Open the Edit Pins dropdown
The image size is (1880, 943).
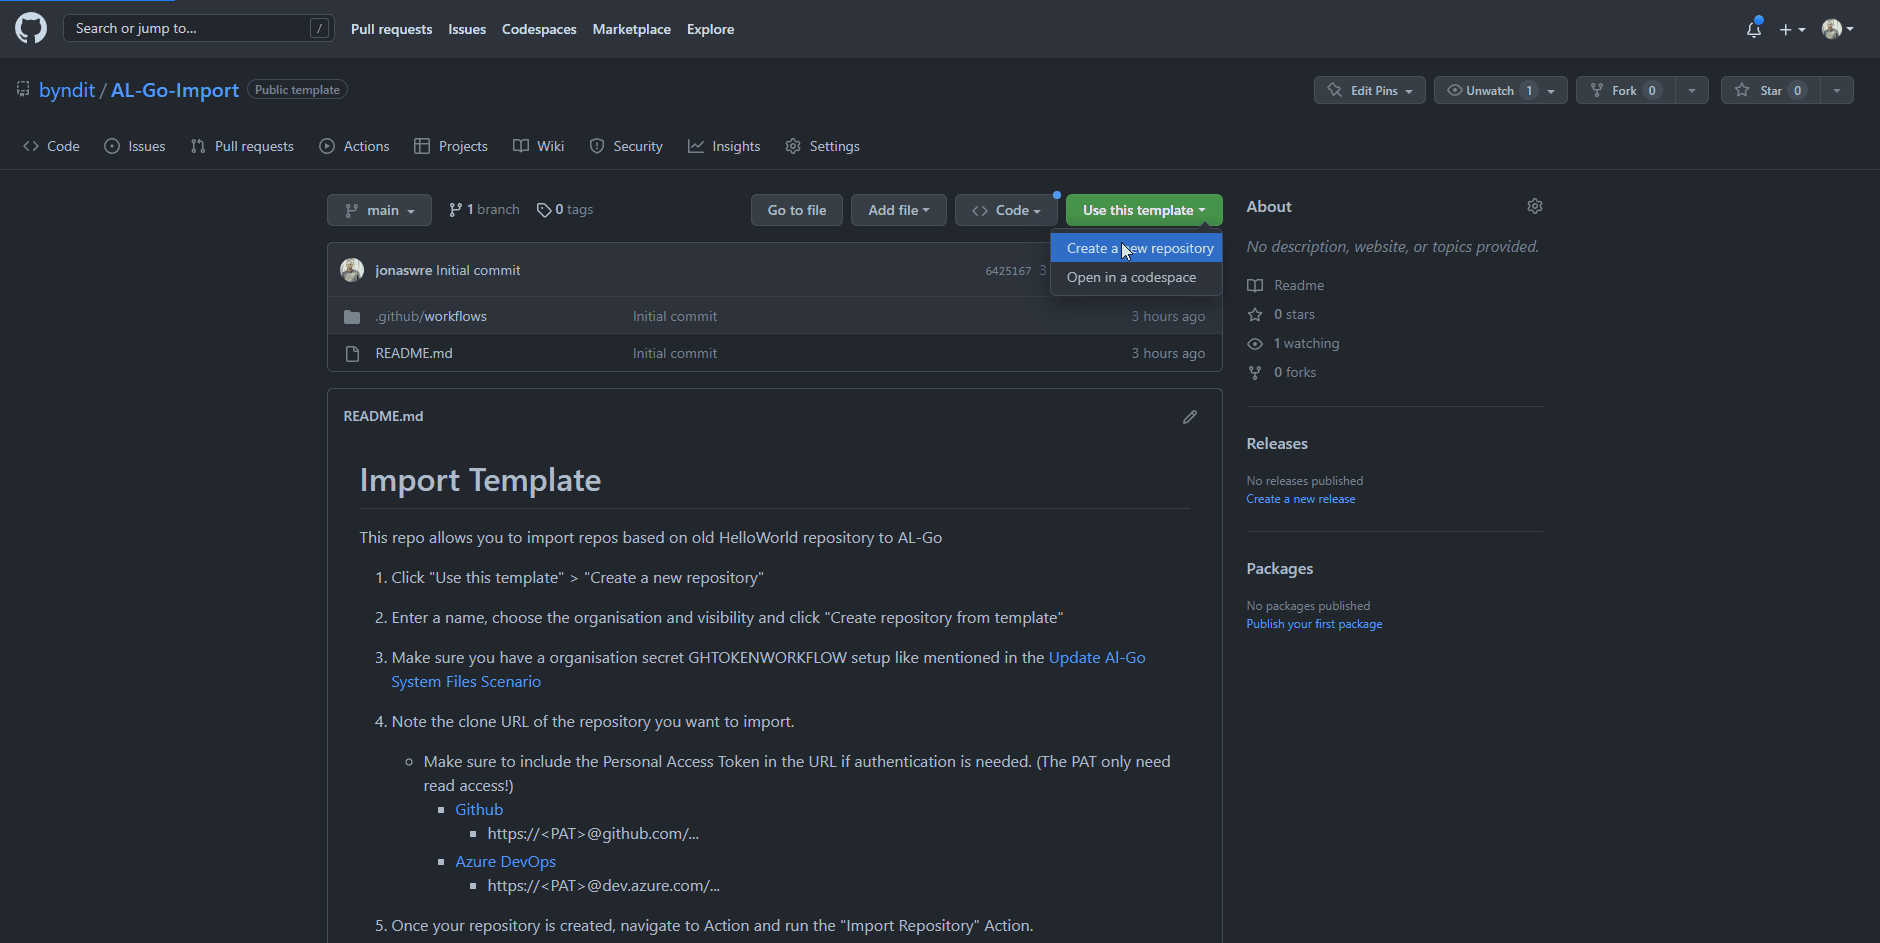coord(1369,90)
